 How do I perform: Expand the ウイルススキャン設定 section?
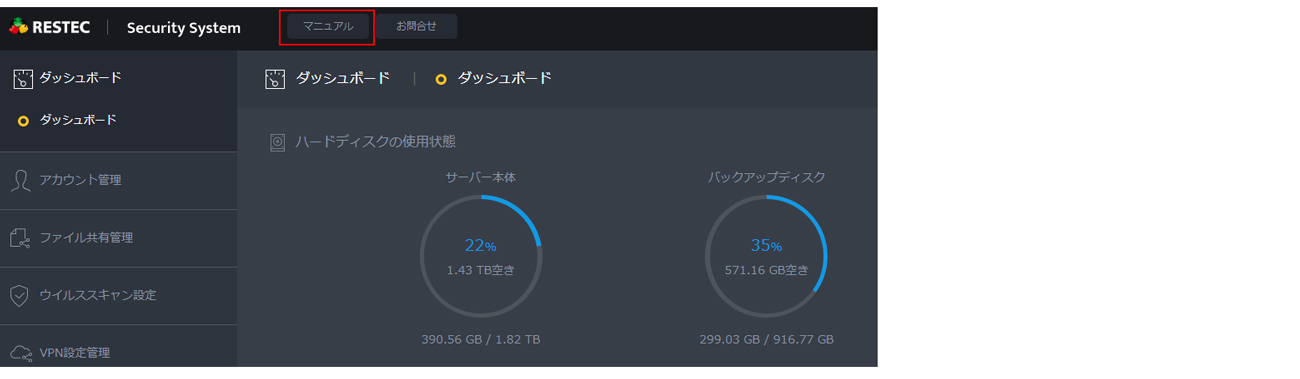118,296
